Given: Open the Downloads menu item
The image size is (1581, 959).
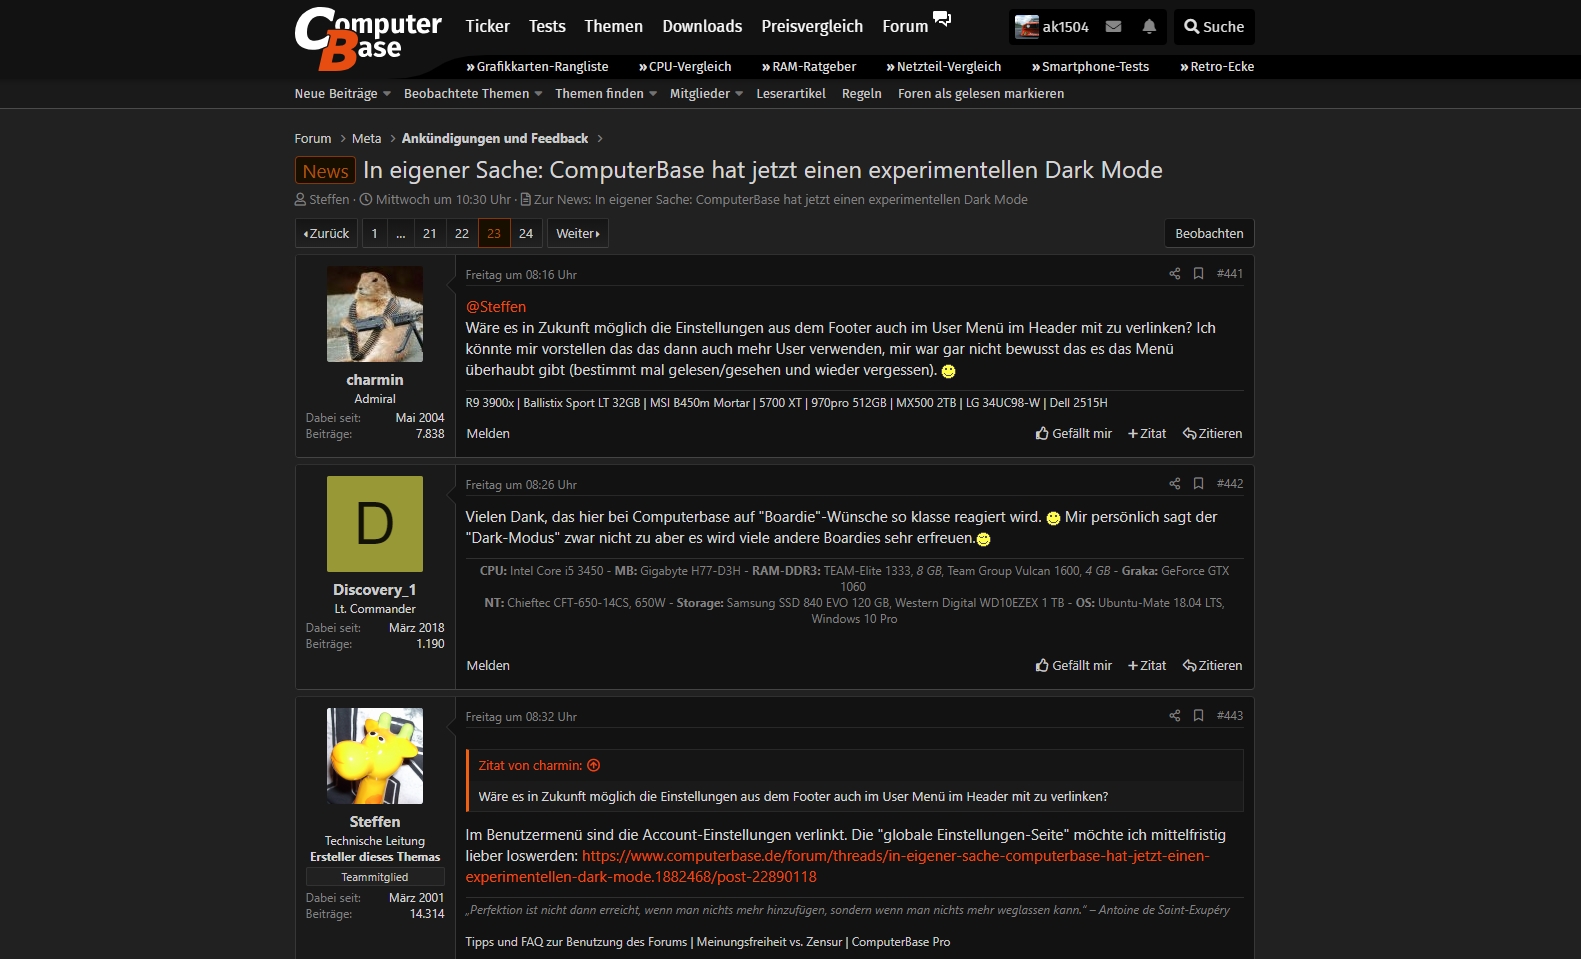Looking at the screenshot, I should (702, 26).
